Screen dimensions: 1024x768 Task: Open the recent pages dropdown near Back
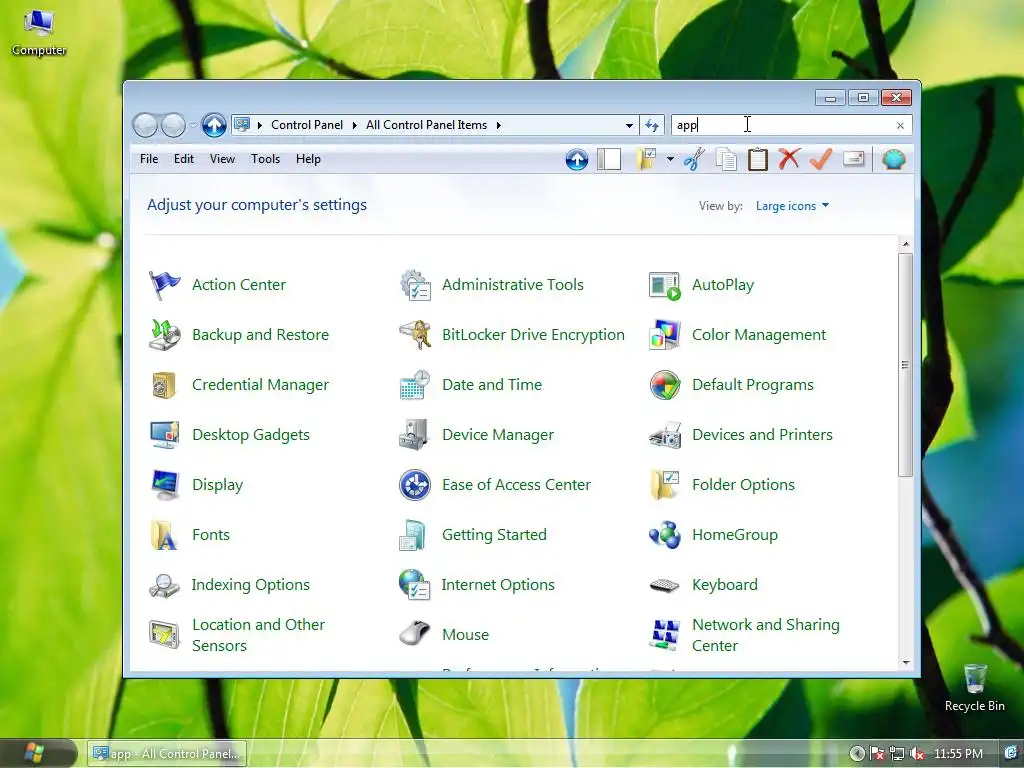[x=193, y=125]
